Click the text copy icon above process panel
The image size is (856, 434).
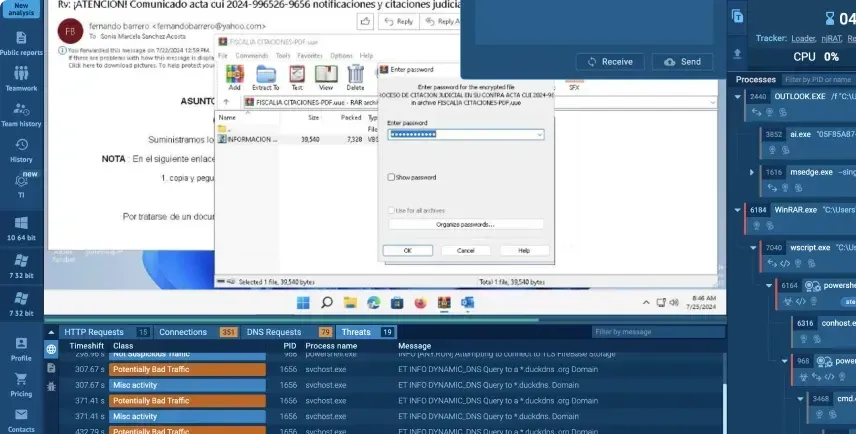pos(737,16)
